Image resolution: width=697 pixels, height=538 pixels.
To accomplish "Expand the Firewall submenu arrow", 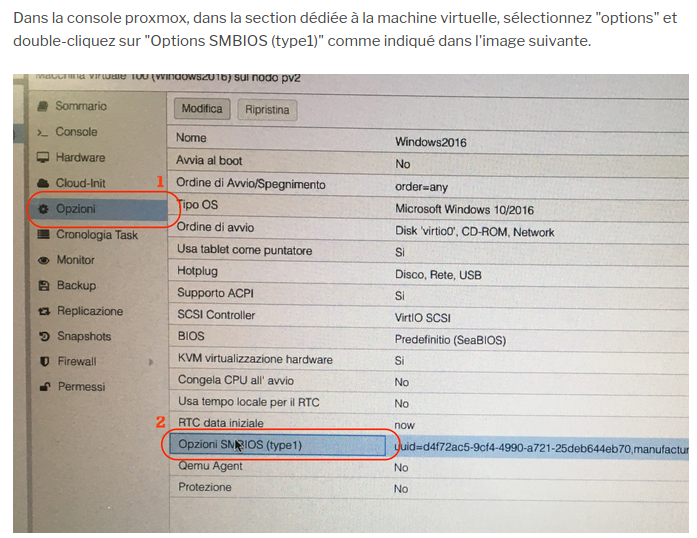I will tap(152, 362).
